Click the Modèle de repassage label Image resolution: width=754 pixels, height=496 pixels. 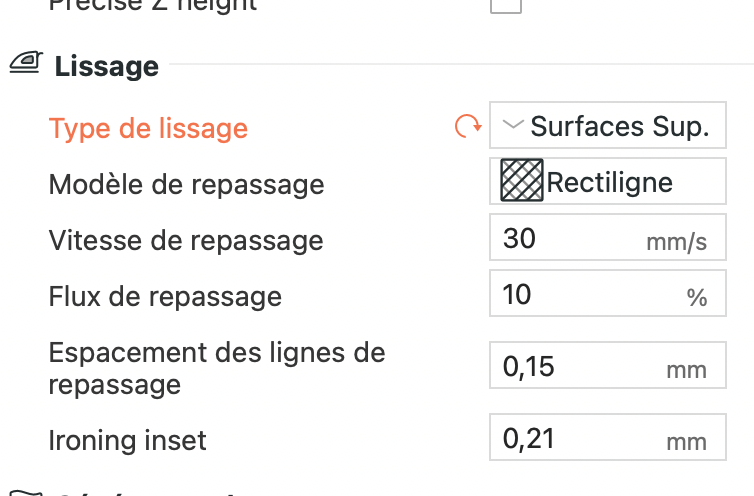186,184
